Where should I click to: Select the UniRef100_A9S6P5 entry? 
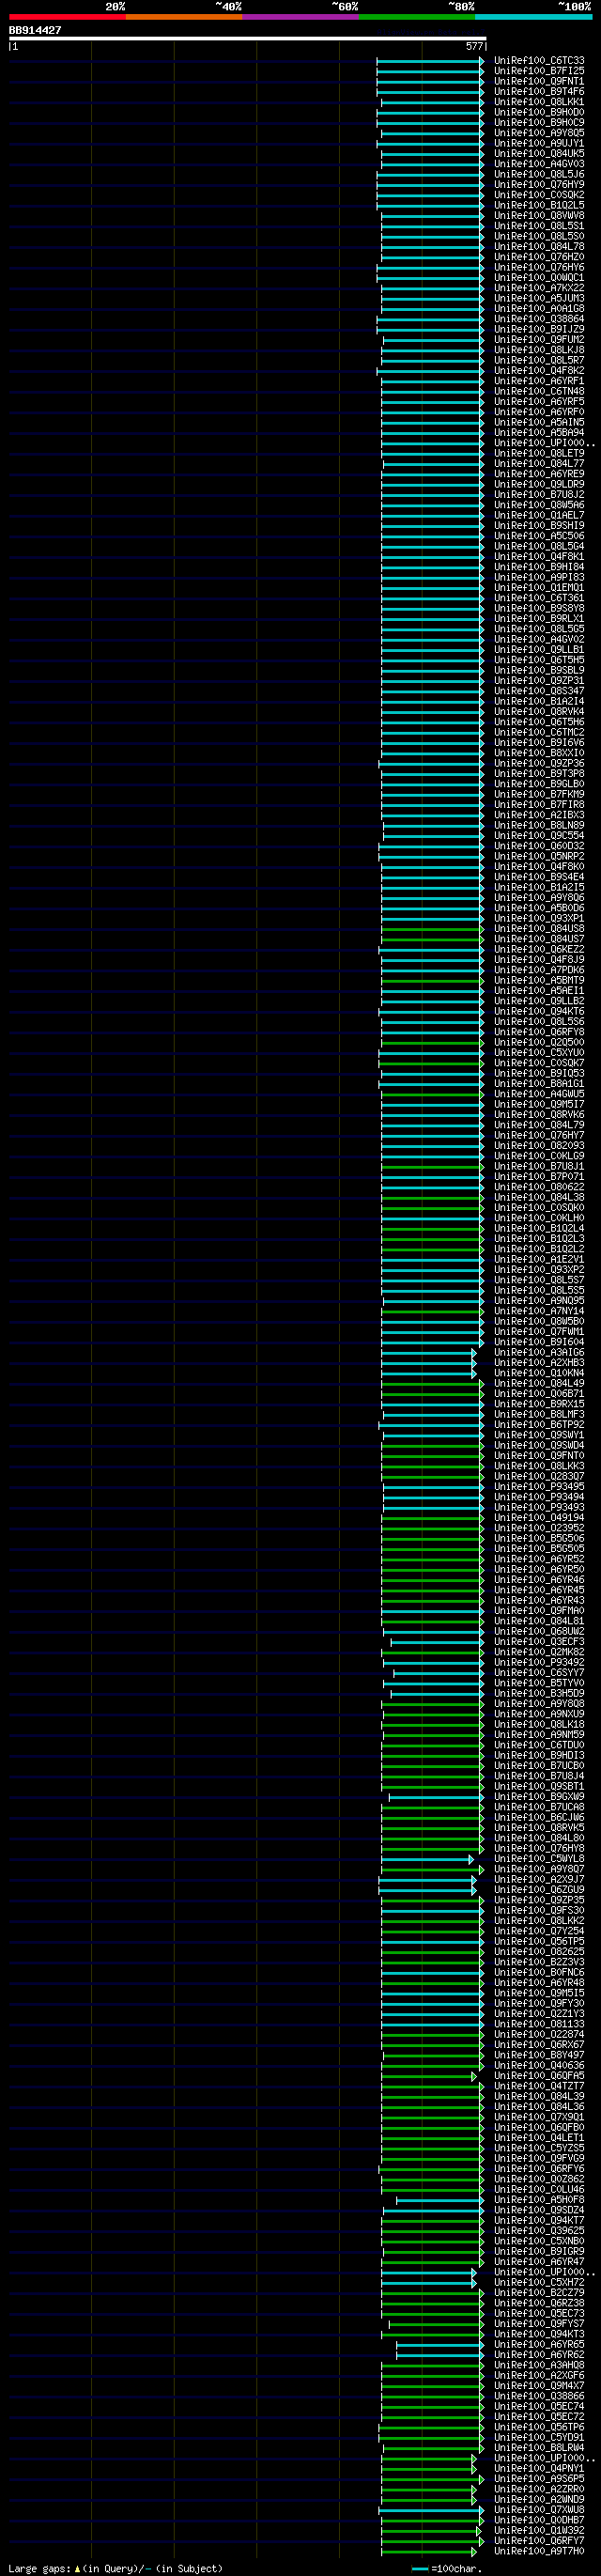pos(539,2479)
